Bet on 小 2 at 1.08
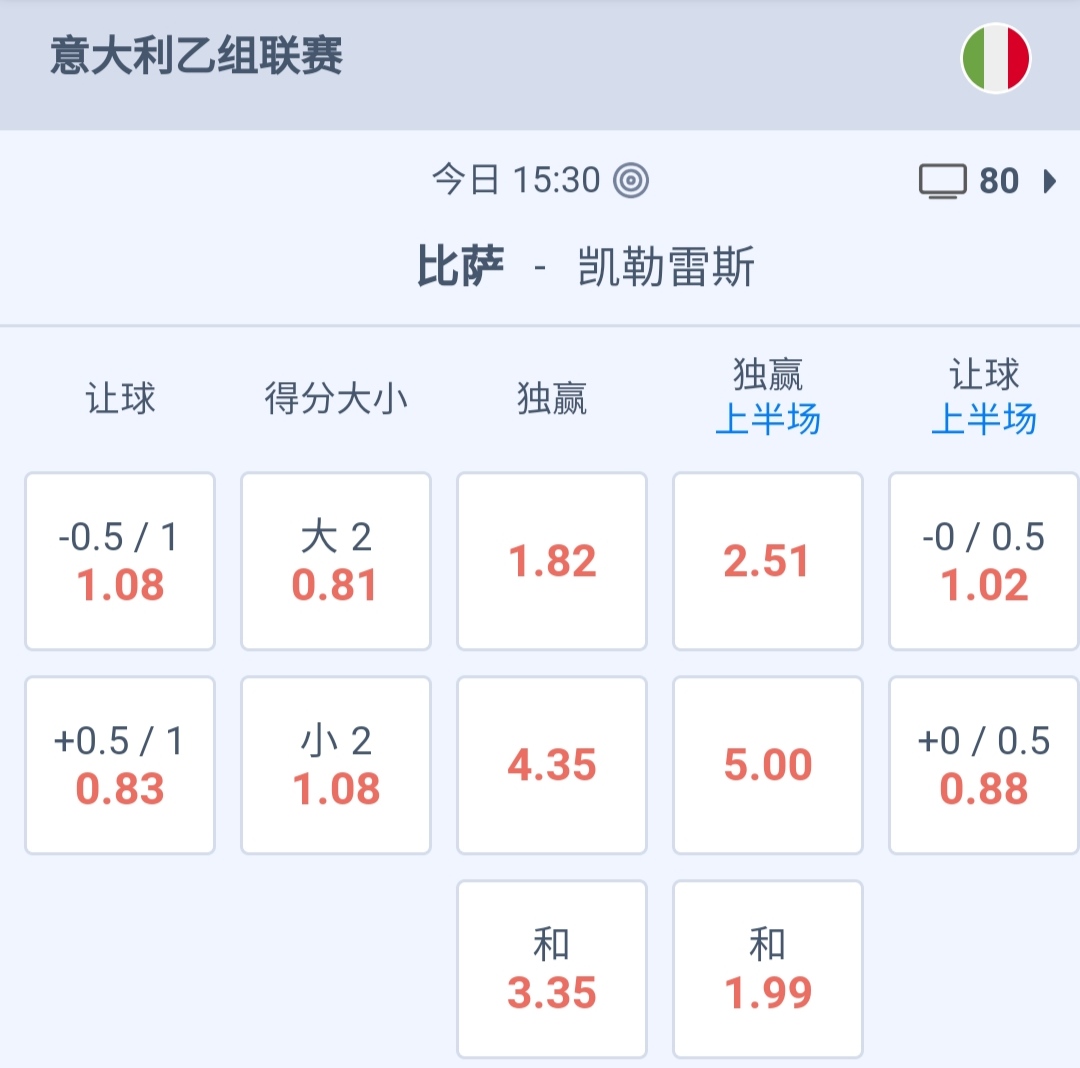The width and height of the screenshot is (1080, 1068). (336, 765)
